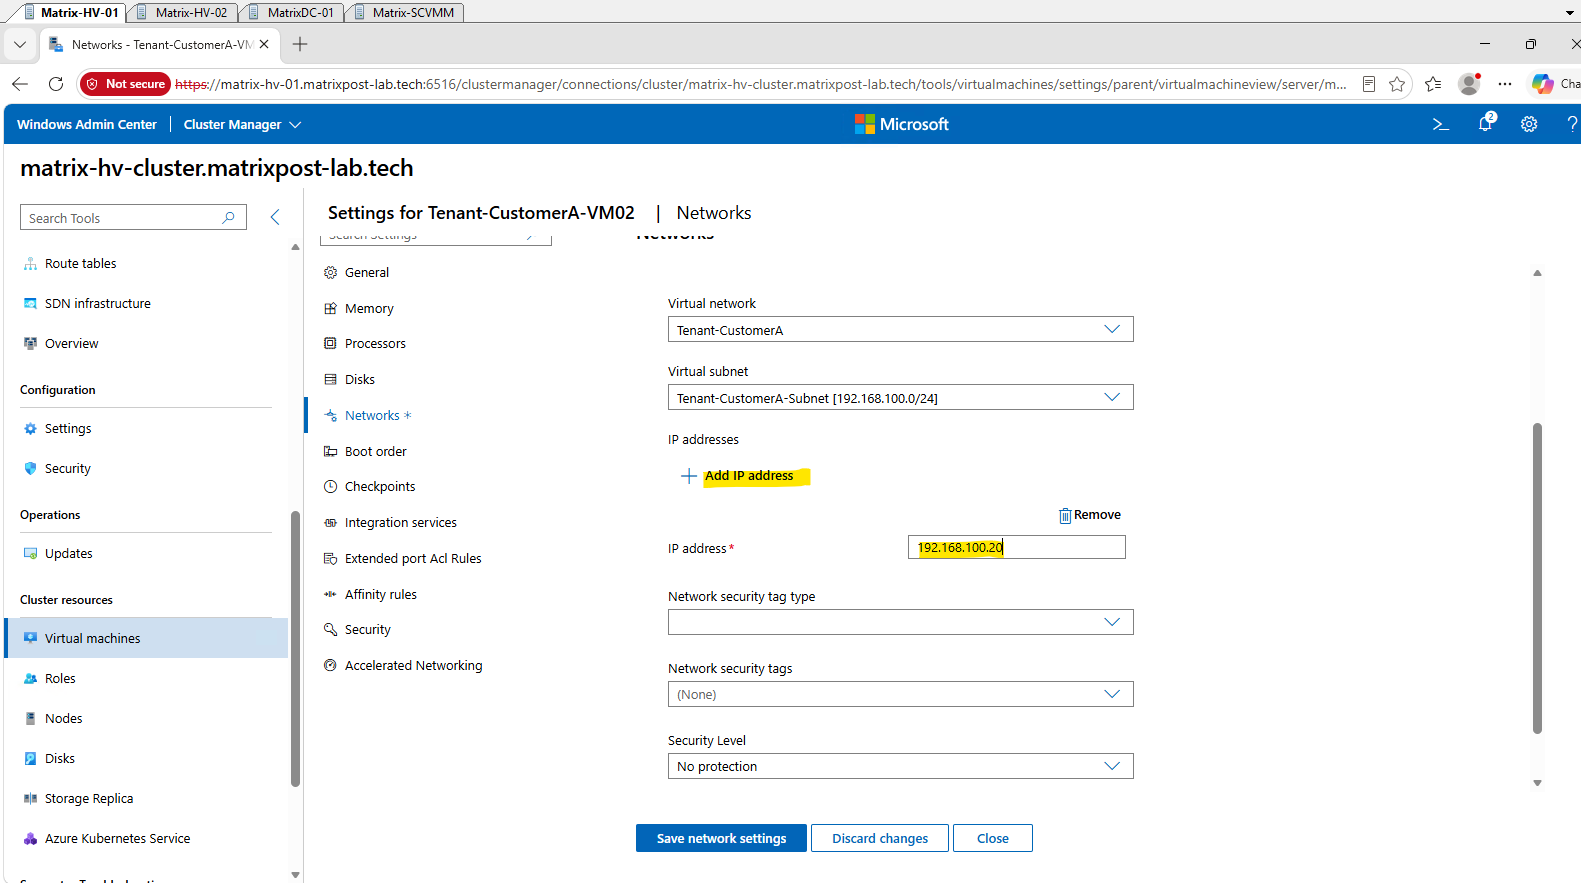1581x883 pixels.
Task: Open the Security Level dropdown
Action: point(900,766)
